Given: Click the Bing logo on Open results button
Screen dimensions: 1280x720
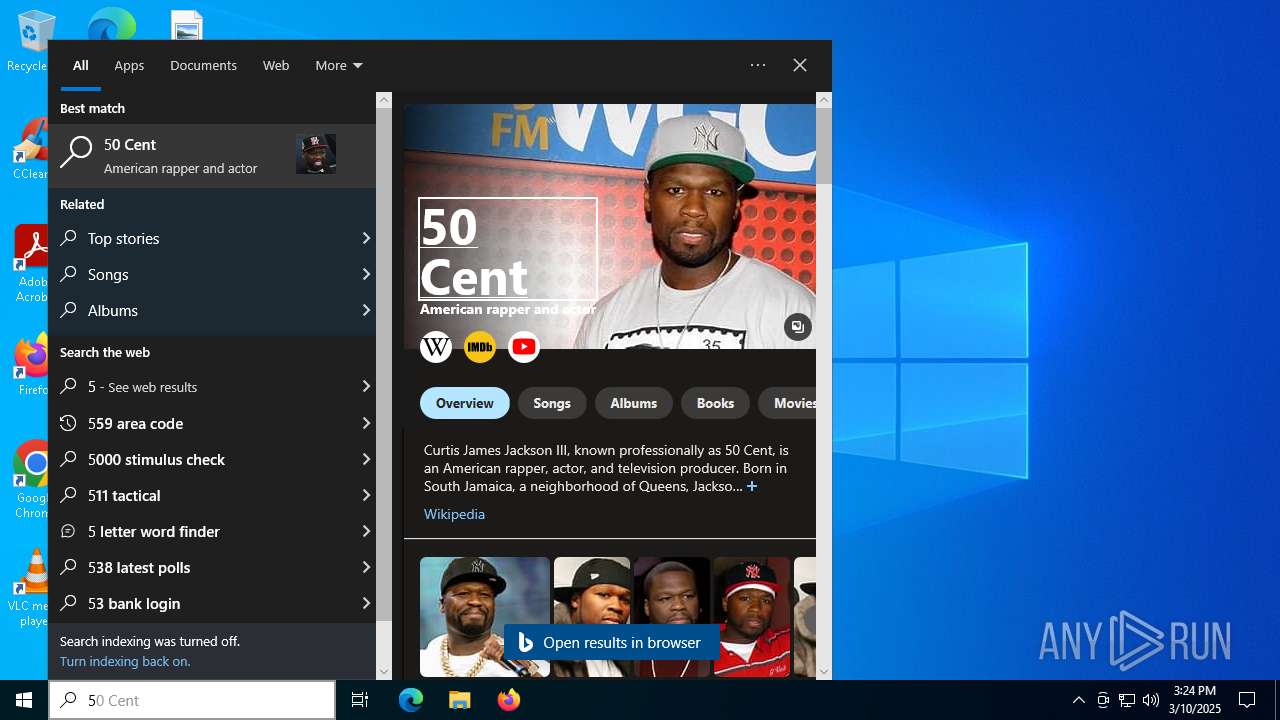Looking at the screenshot, I should (525, 642).
